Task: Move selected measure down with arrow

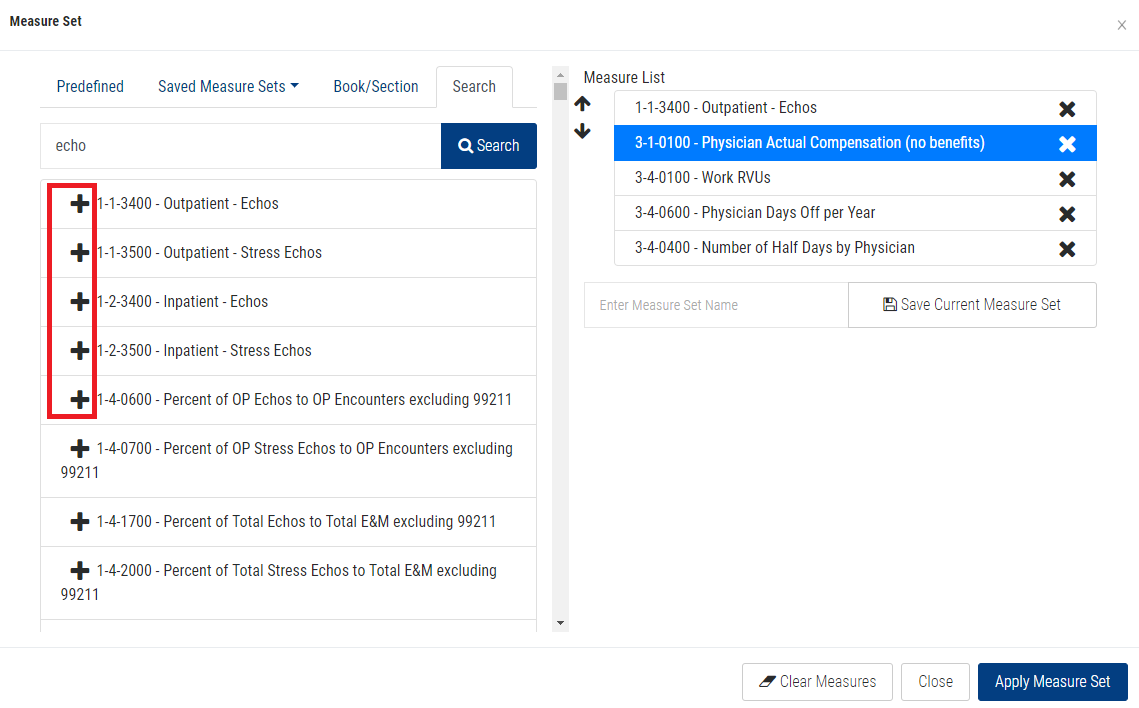Action: tap(583, 131)
